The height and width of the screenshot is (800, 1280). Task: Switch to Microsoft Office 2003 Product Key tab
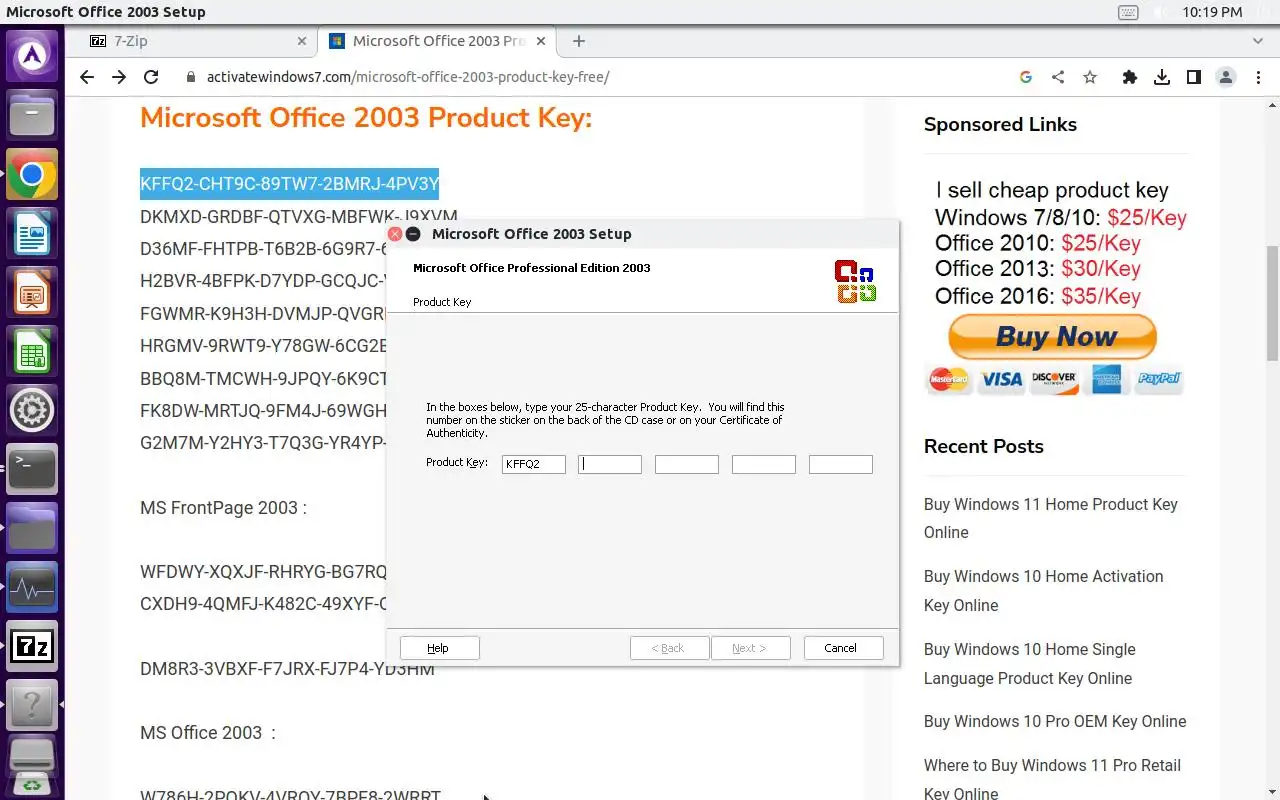[440, 41]
